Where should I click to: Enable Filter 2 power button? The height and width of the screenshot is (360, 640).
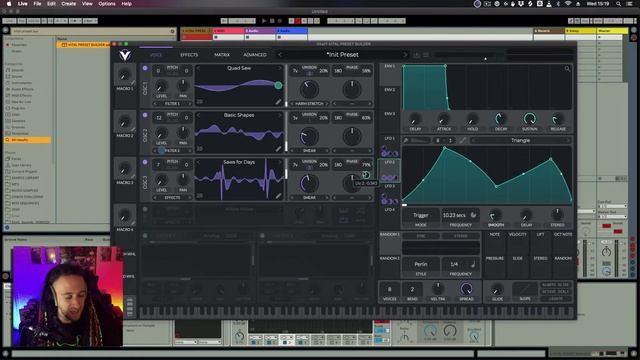pos(262,236)
